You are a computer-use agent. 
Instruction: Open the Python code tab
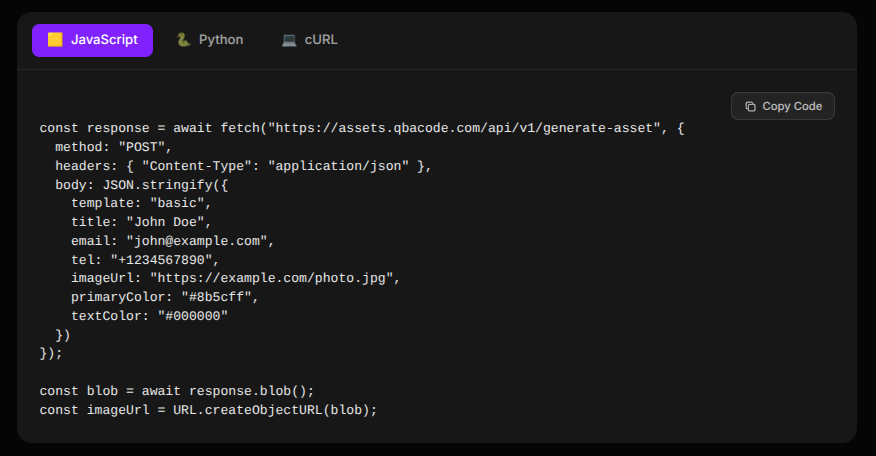[210, 40]
